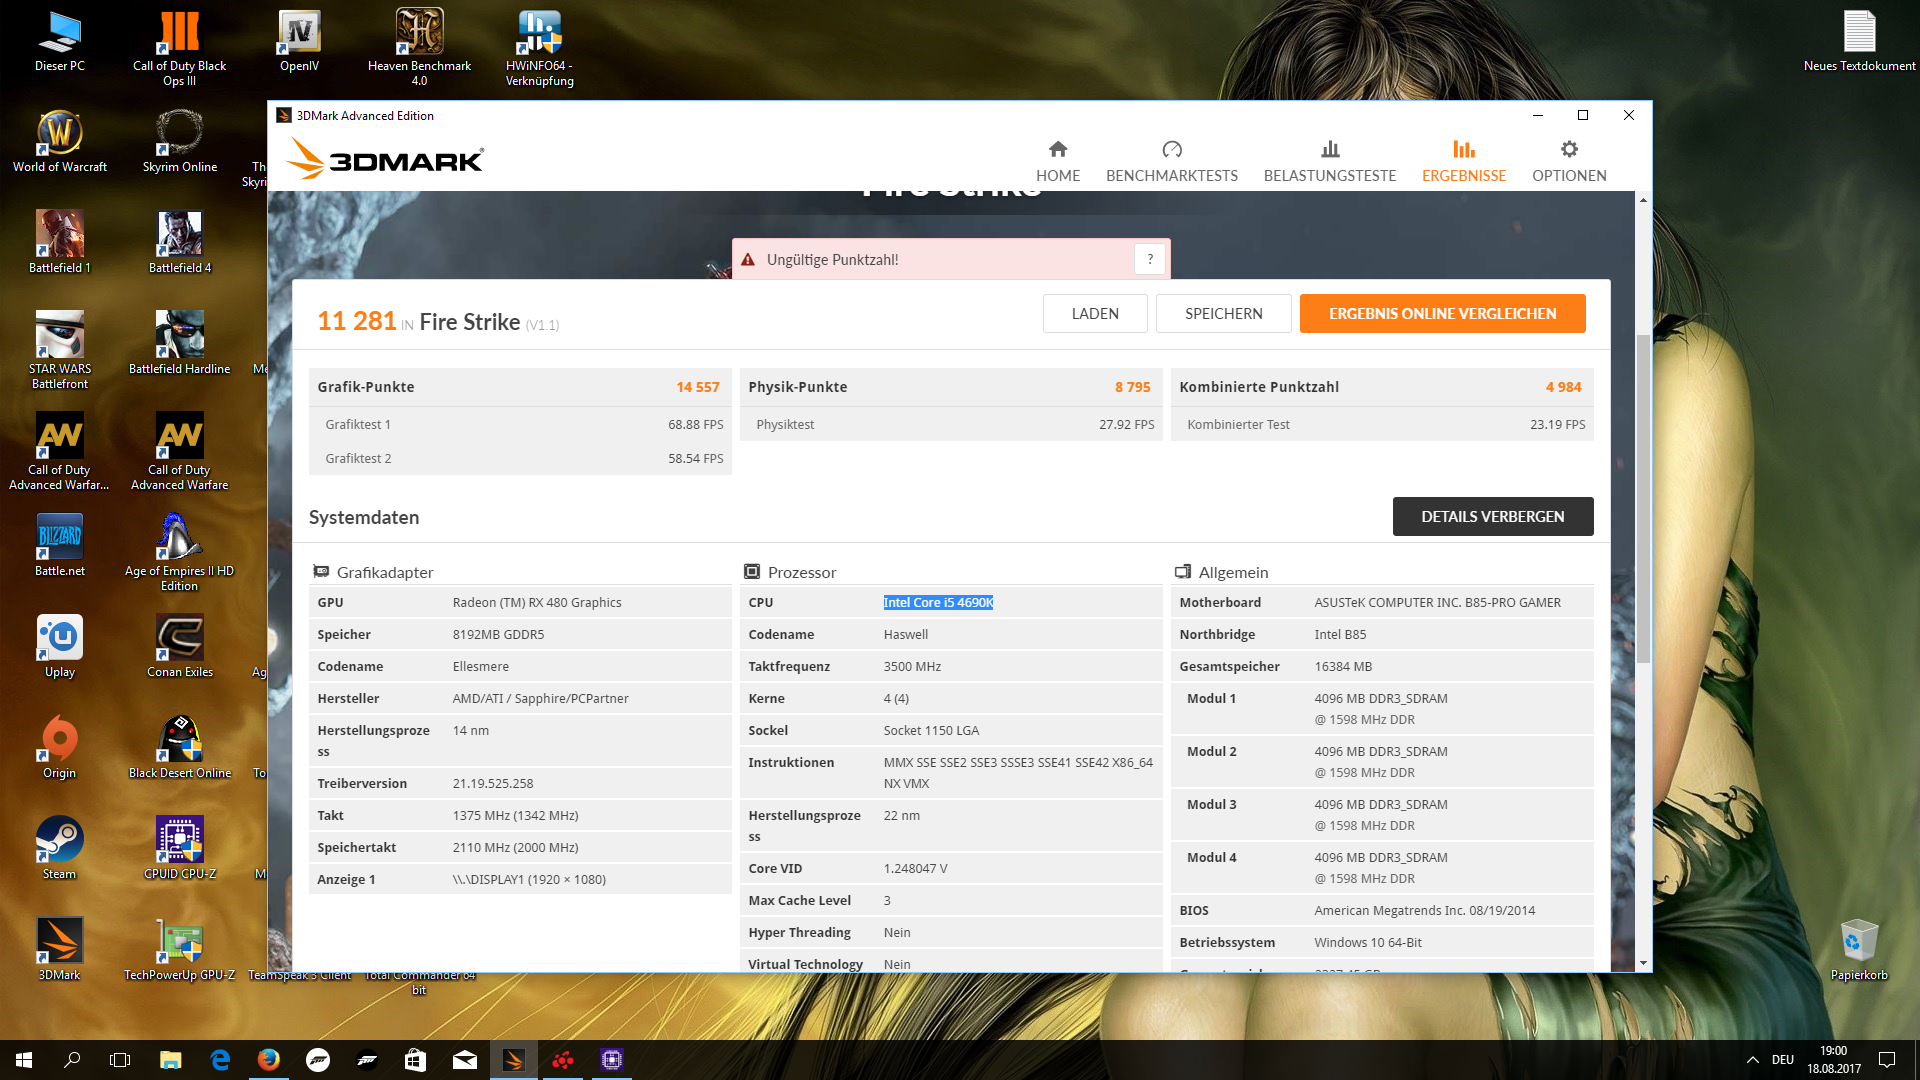
Task: Go to BENCHMARKTESTS gauge icon
Action: click(x=1171, y=150)
